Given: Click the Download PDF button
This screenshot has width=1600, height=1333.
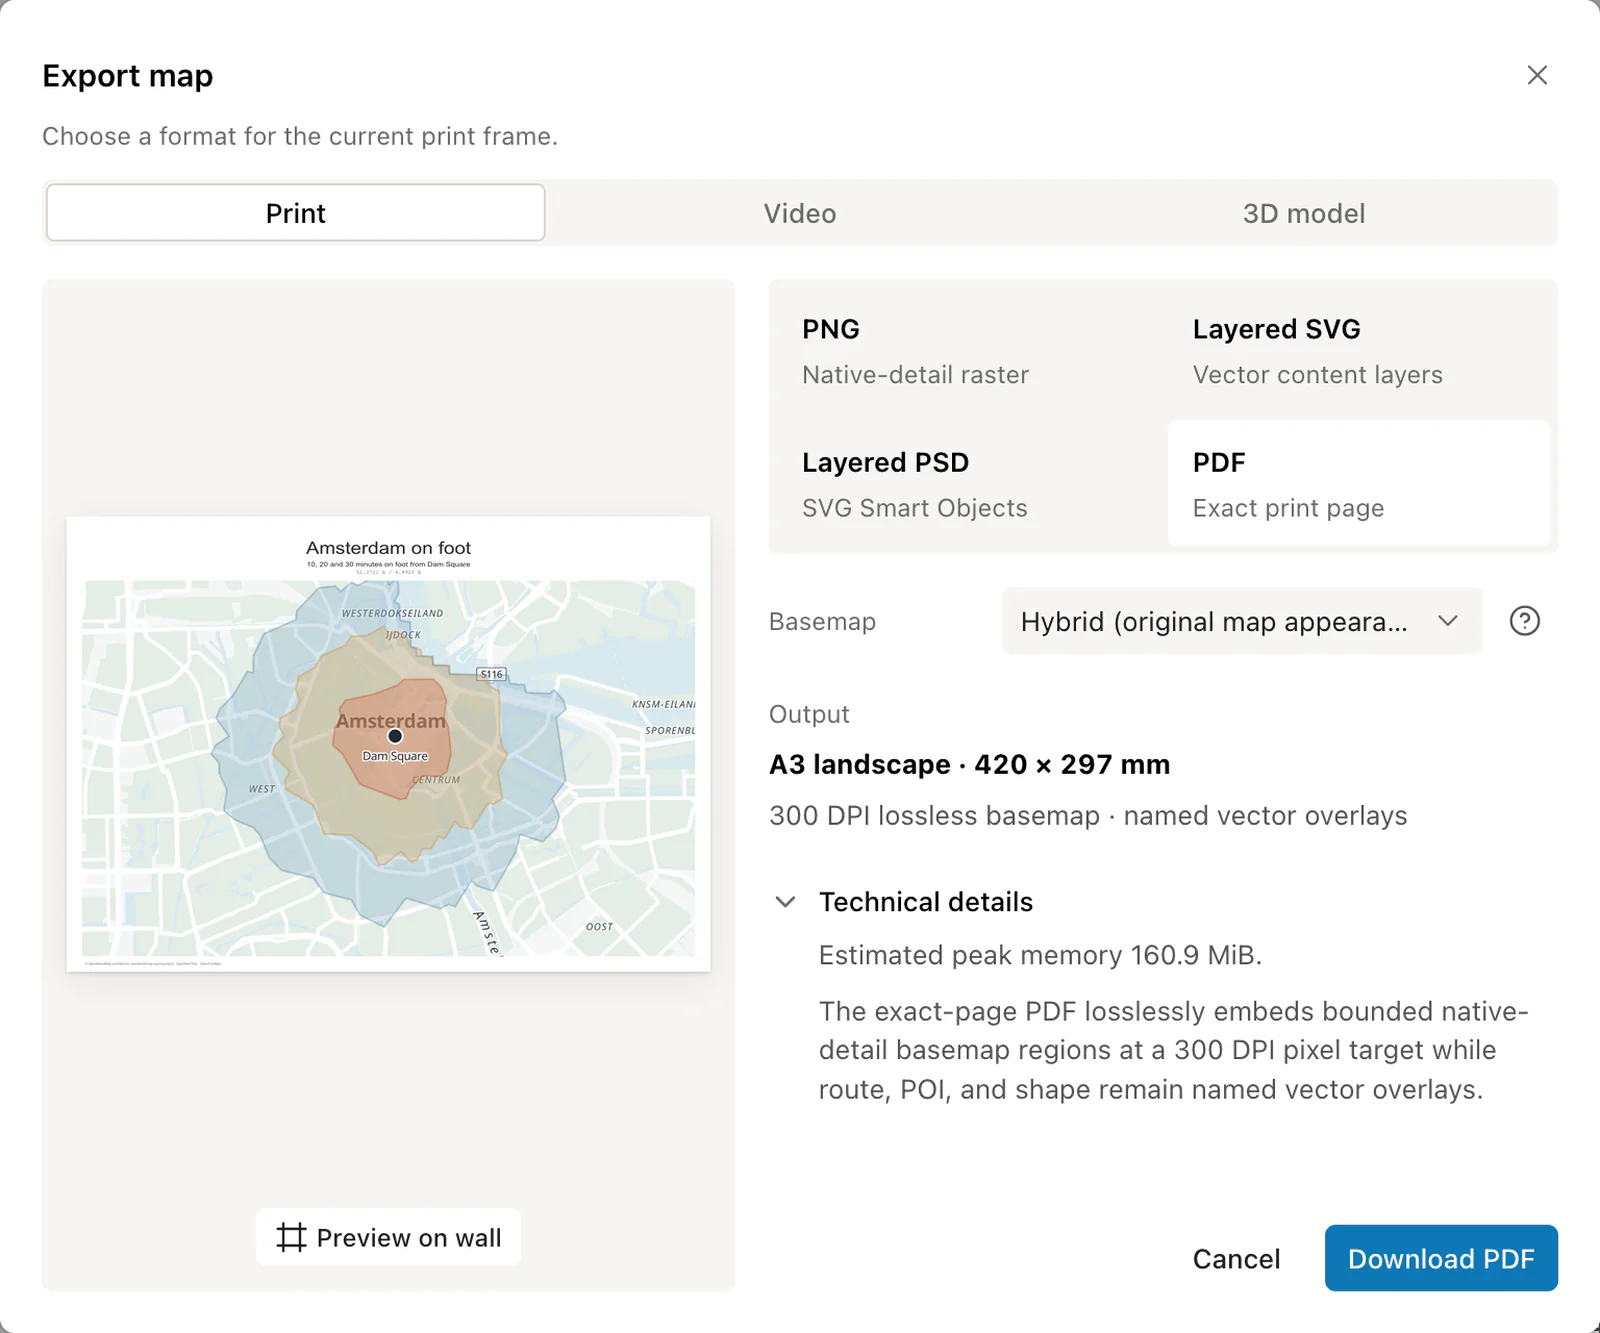Looking at the screenshot, I should 1441,1258.
